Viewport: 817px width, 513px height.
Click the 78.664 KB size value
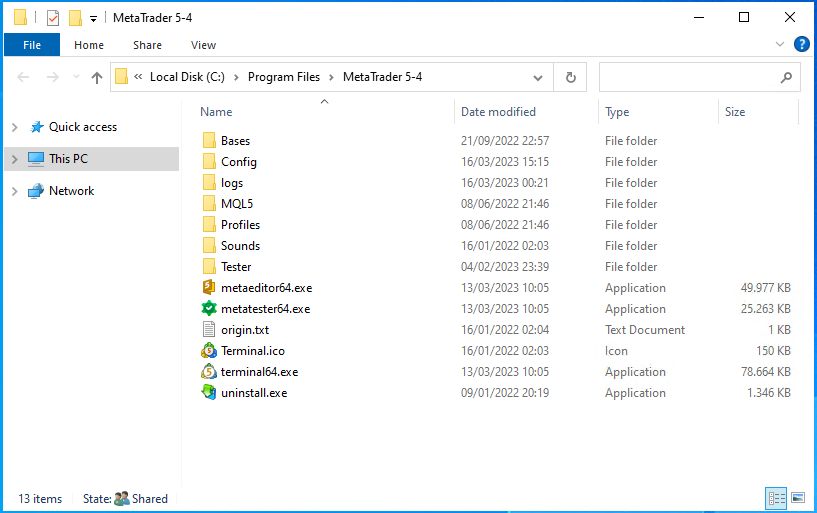click(765, 372)
